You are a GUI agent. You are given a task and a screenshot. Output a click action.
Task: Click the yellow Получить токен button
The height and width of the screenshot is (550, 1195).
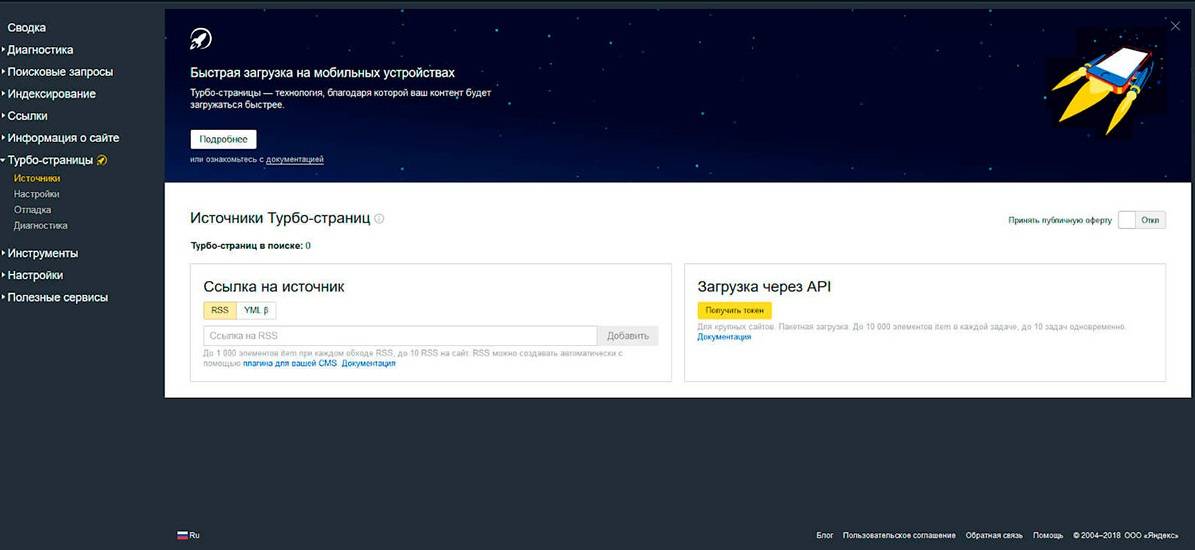tap(734, 310)
